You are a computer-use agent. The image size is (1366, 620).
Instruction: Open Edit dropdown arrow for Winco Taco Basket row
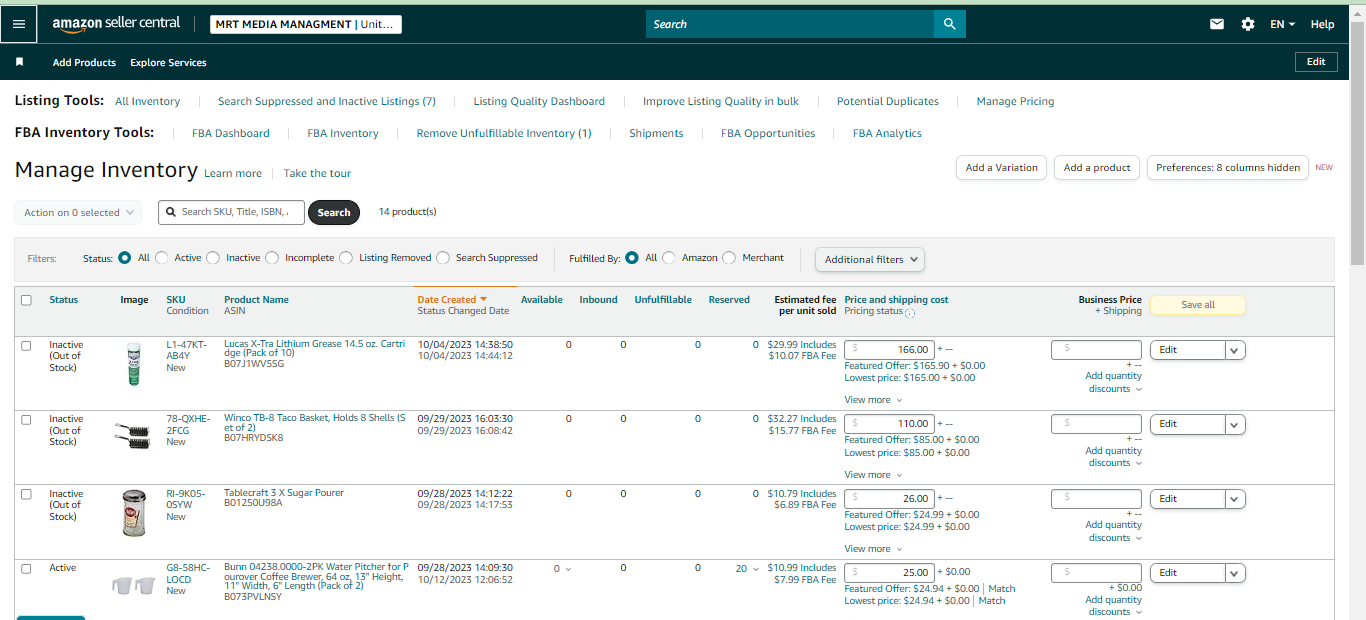pyautogui.click(x=1236, y=424)
